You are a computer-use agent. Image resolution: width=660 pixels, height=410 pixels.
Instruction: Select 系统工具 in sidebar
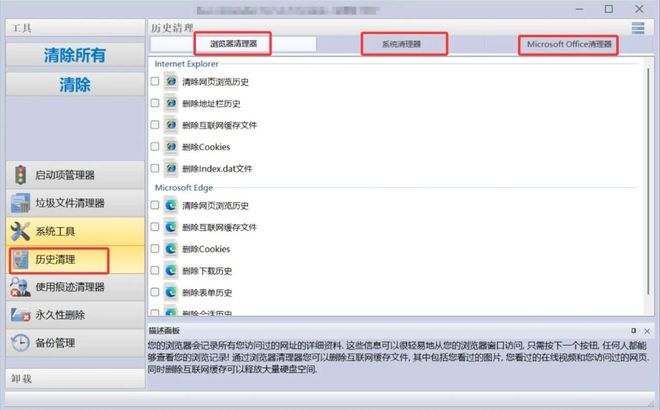[75, 231]
